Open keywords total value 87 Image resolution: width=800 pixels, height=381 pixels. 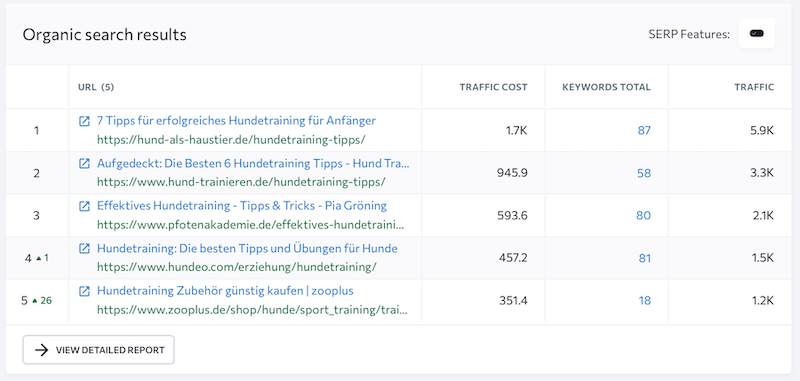[x=644, y=131]
